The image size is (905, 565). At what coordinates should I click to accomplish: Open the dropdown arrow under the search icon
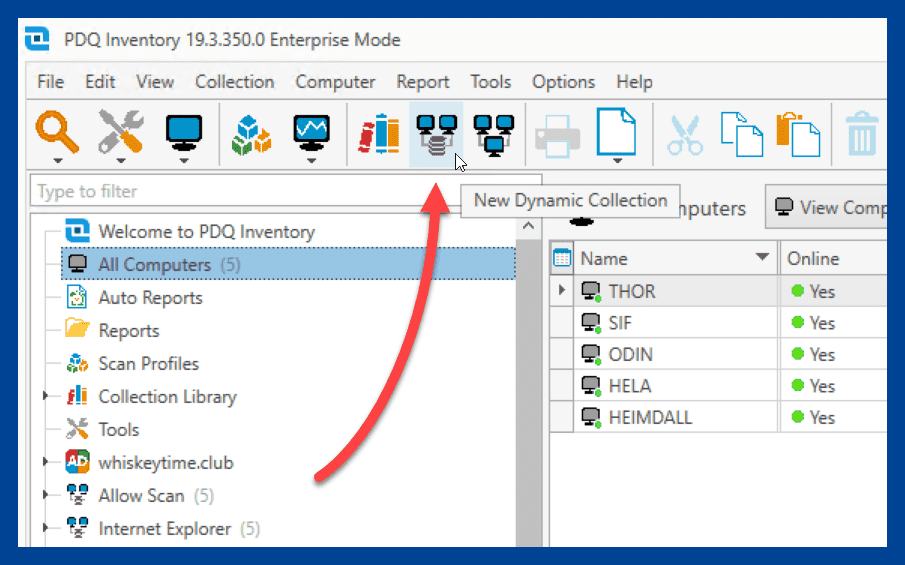[x=57, y=161]
